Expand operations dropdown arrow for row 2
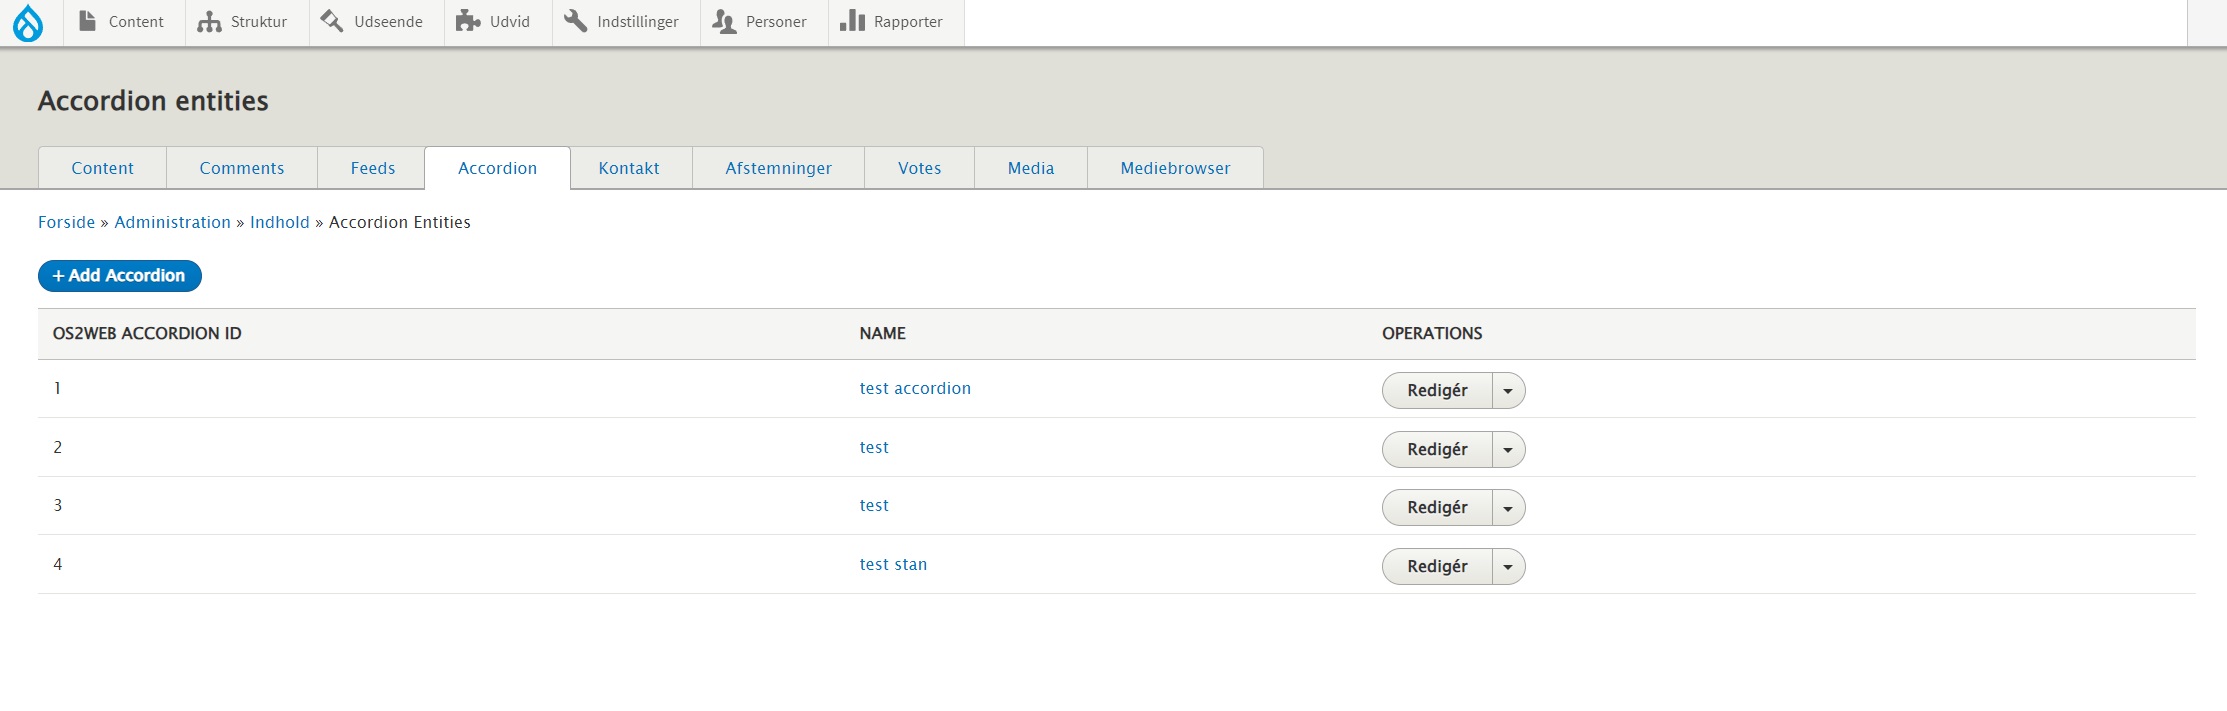 [x=1508, y=450]
